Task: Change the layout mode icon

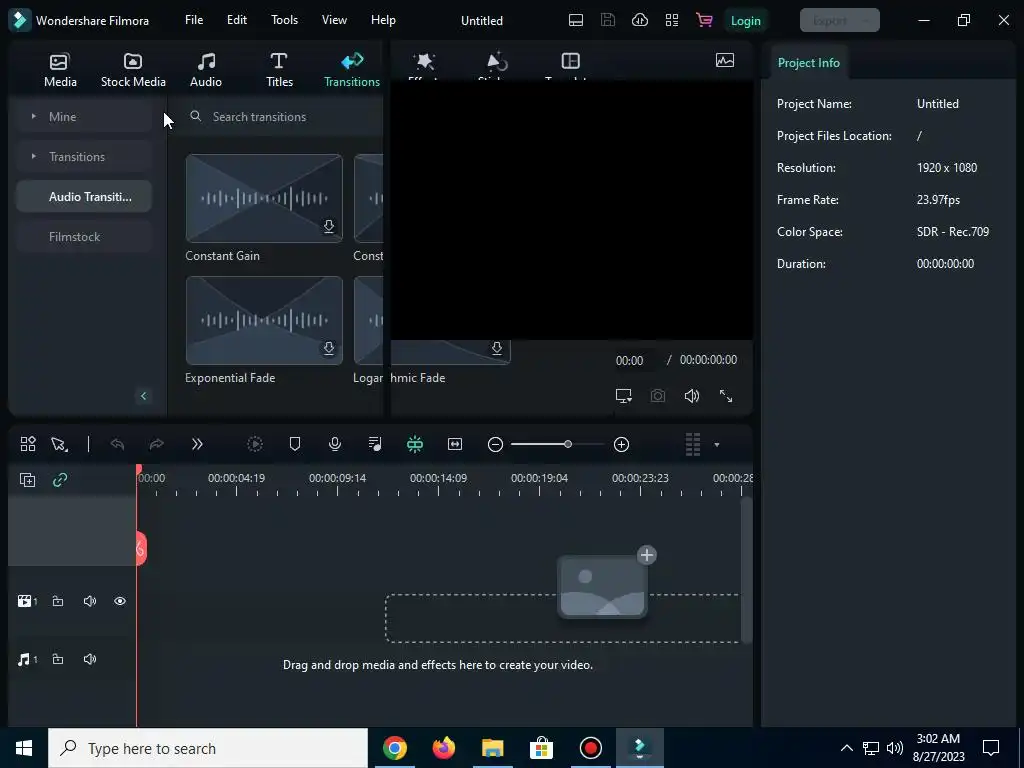Action: pyautogui.click(x=576, y=20)
